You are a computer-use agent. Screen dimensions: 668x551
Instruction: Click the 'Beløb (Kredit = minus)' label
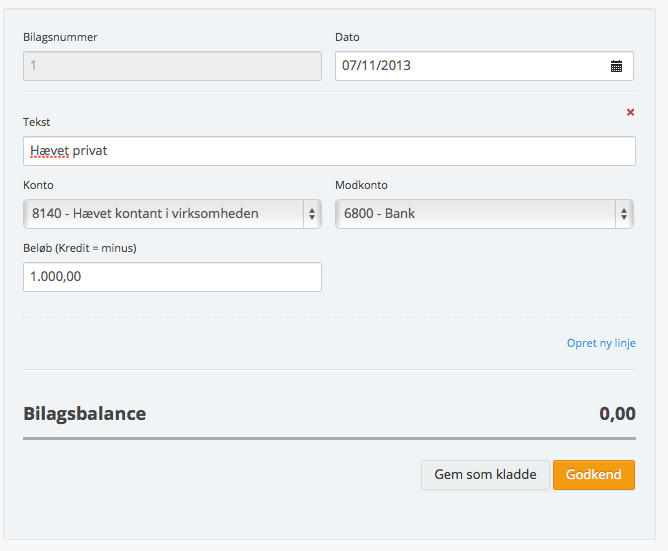[x=79, y=248]
